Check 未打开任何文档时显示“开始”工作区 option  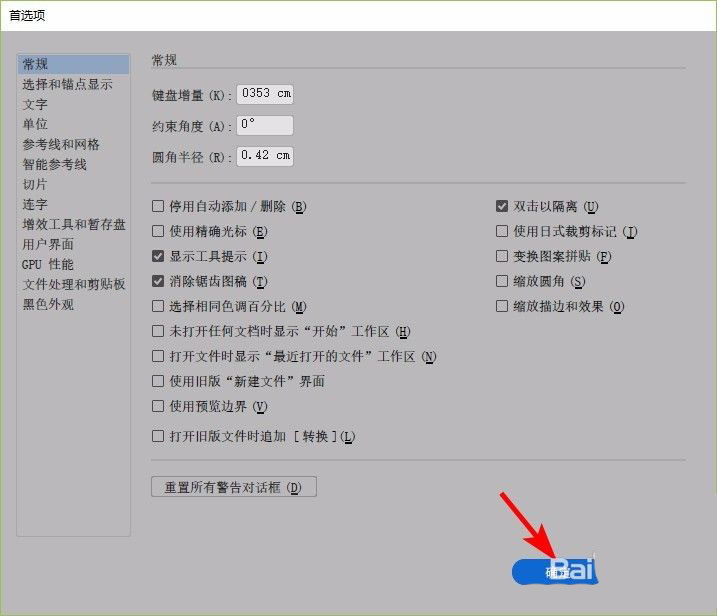pyautogui.click(x=158, y=331)
